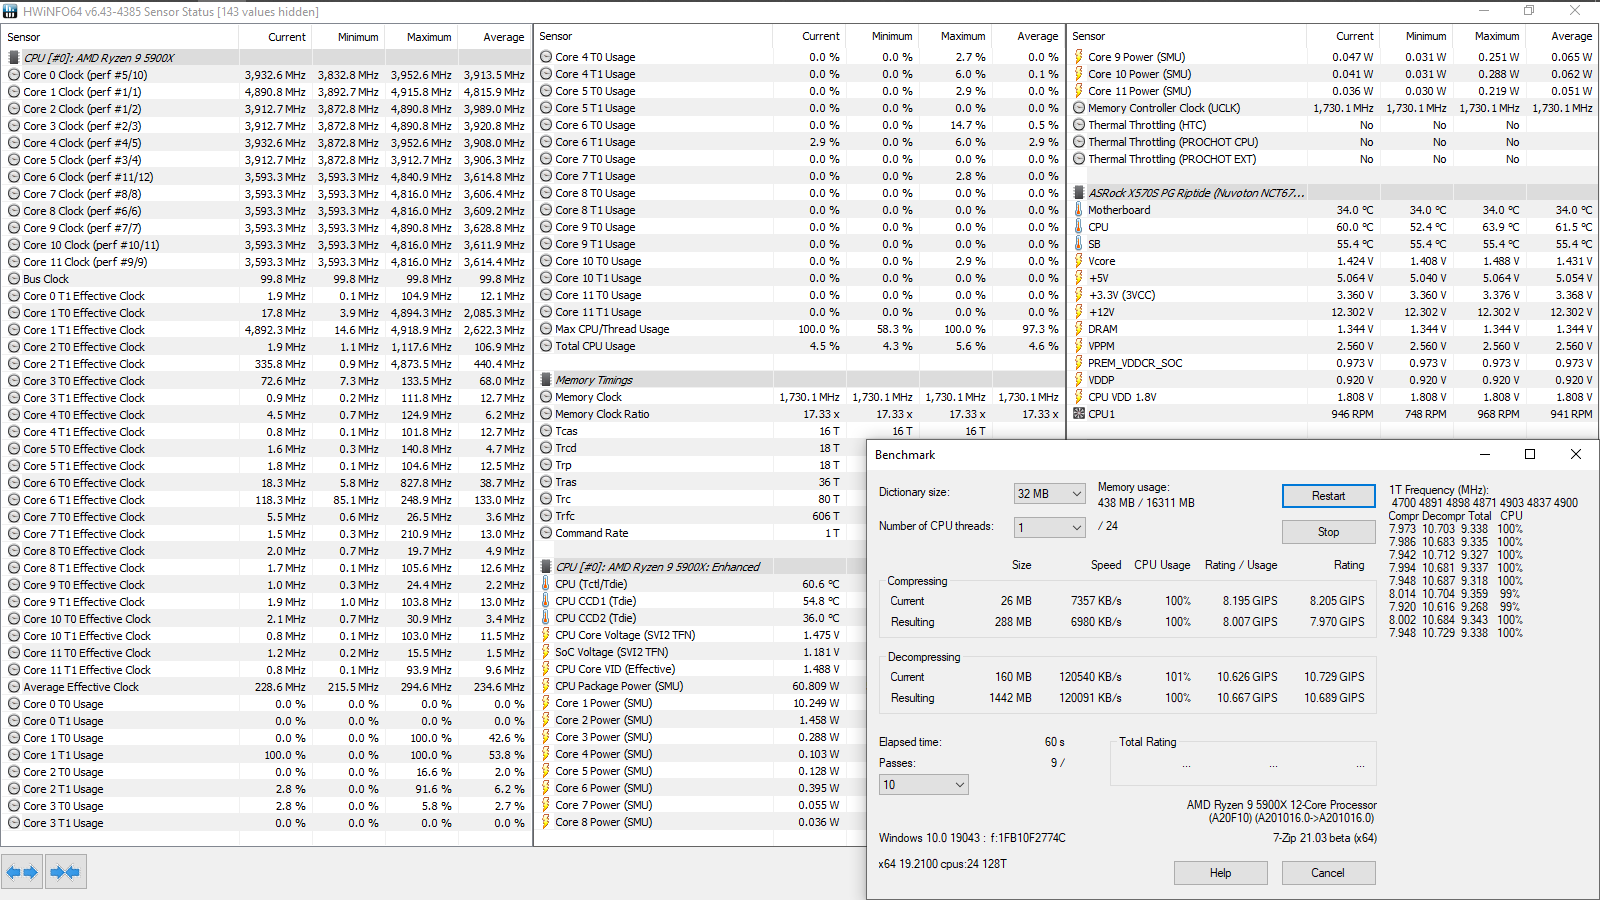The width and height of the screenshot is (1600, 900).
Task: Click lightning icon beside CPU Core Voltage (SVI2 TFN)
Action: [546, 635]
